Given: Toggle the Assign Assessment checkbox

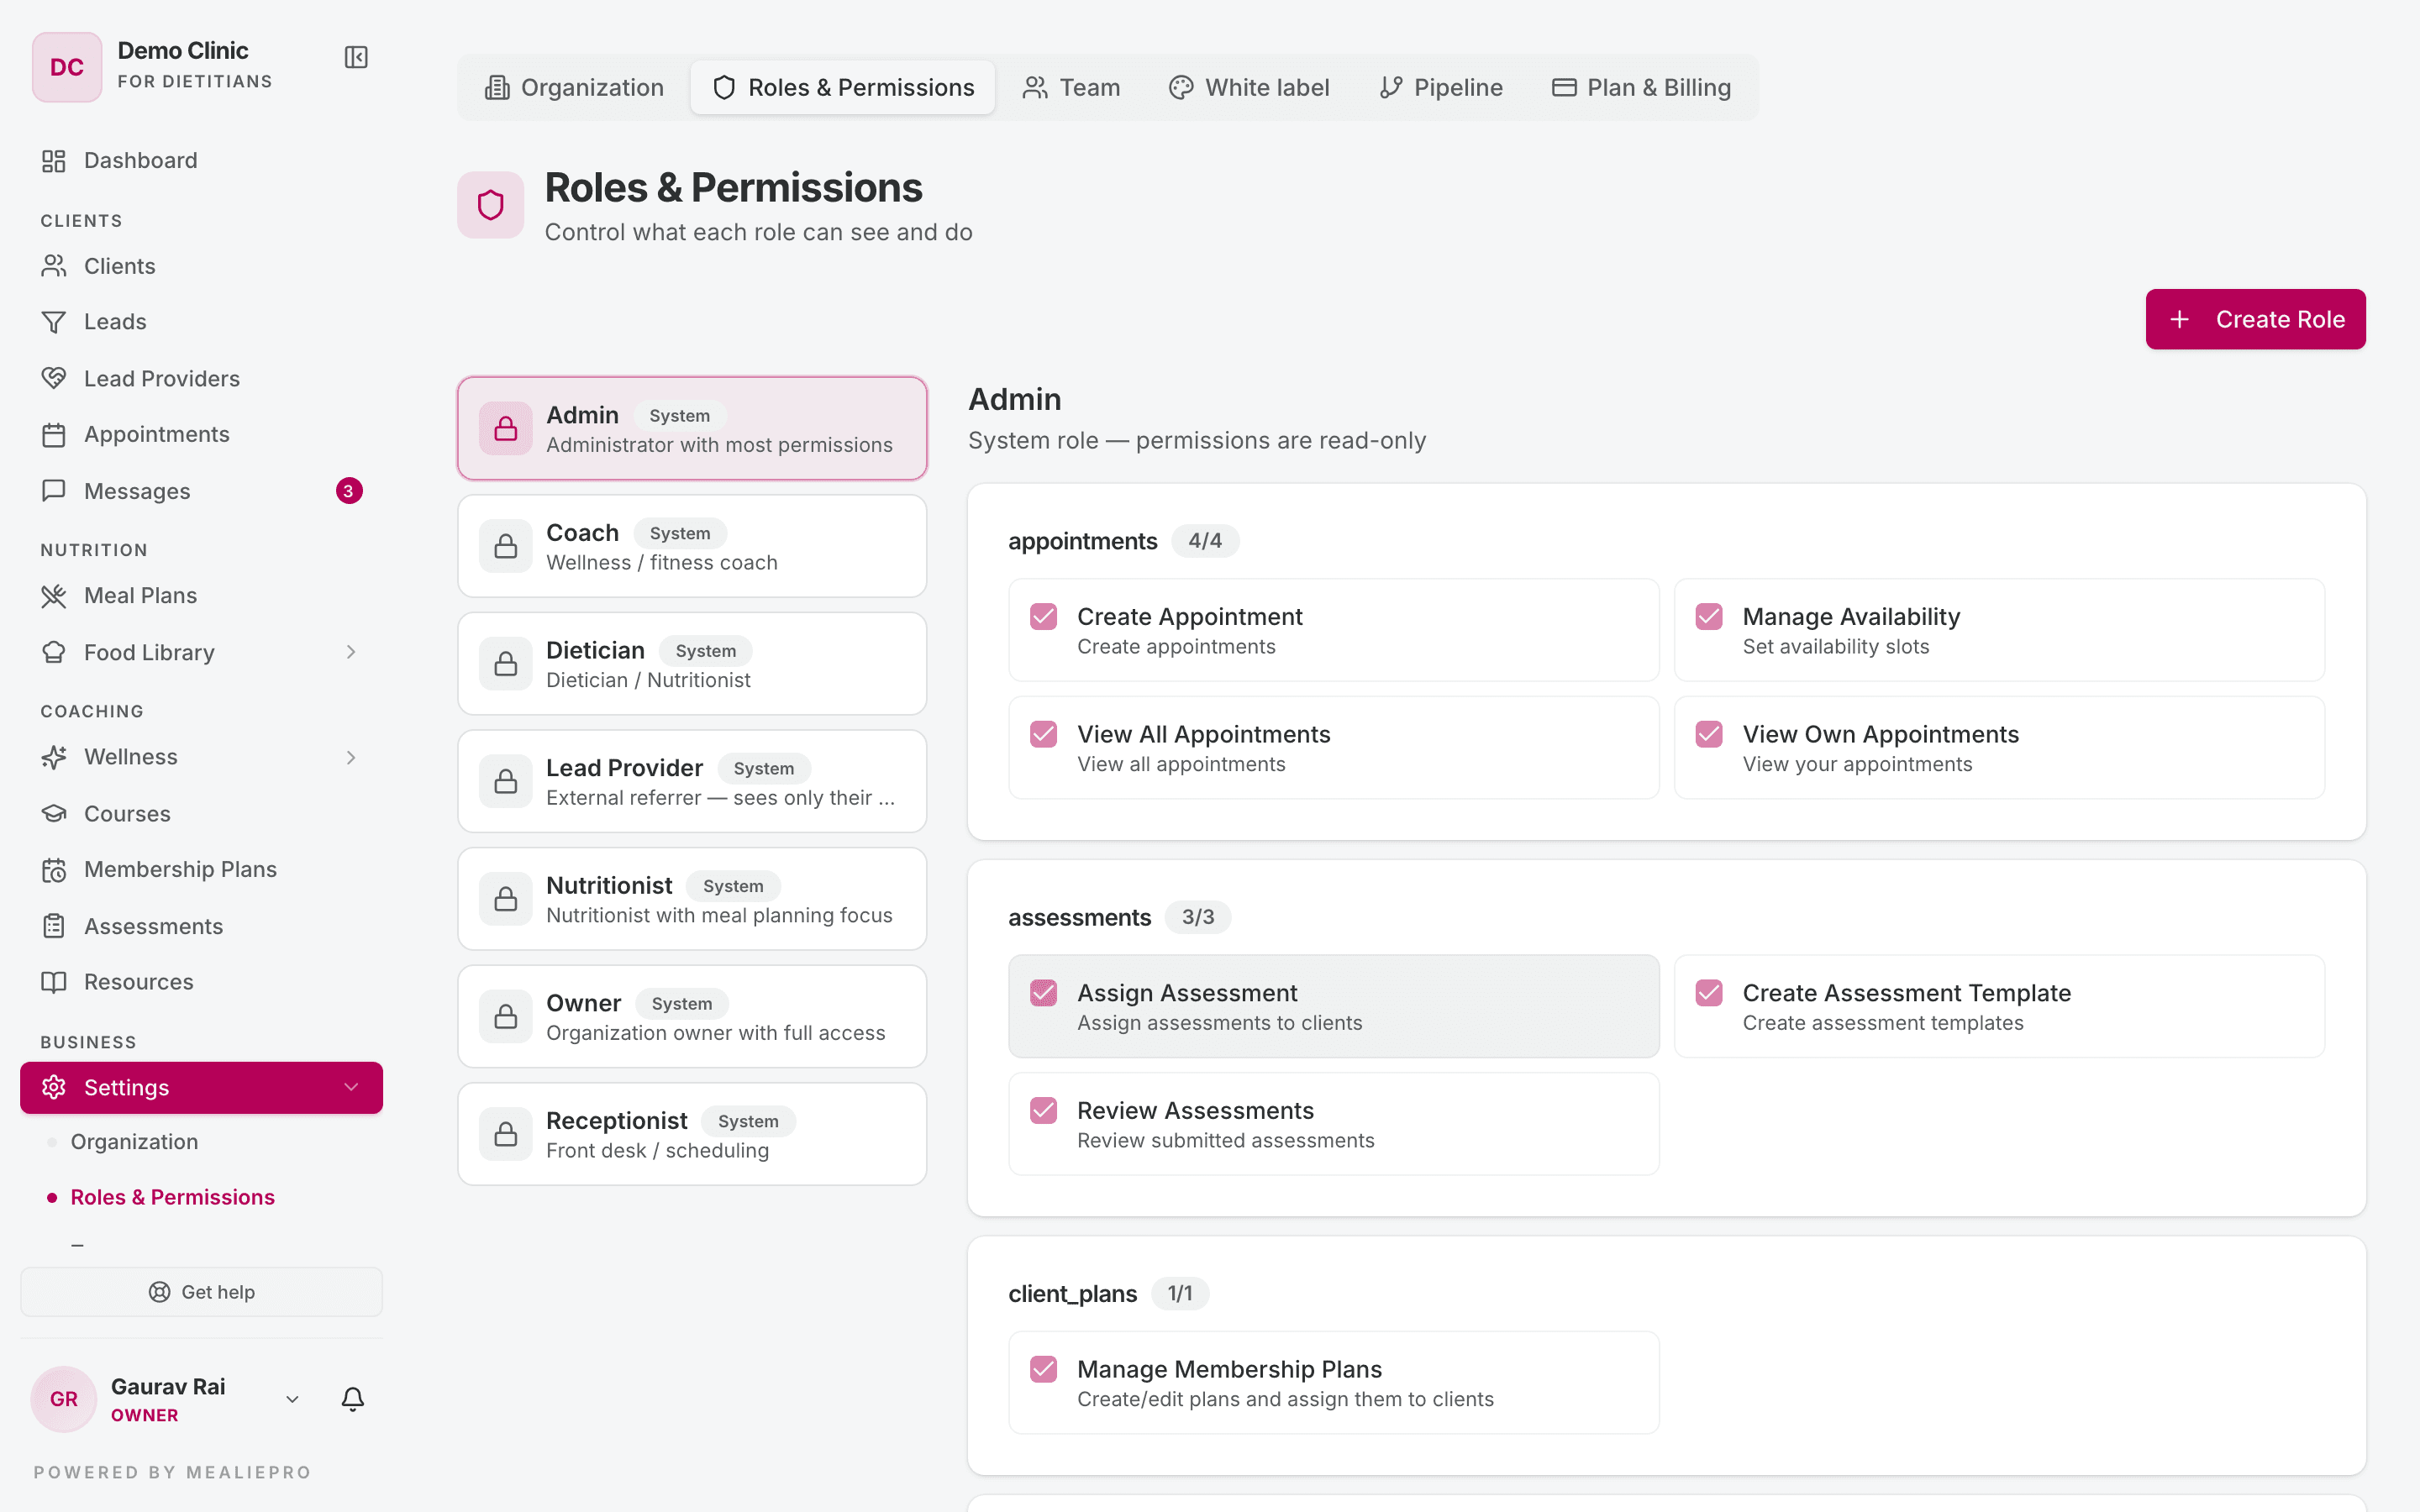Looking at the screenshot, I should click(x=1044, y=992).
